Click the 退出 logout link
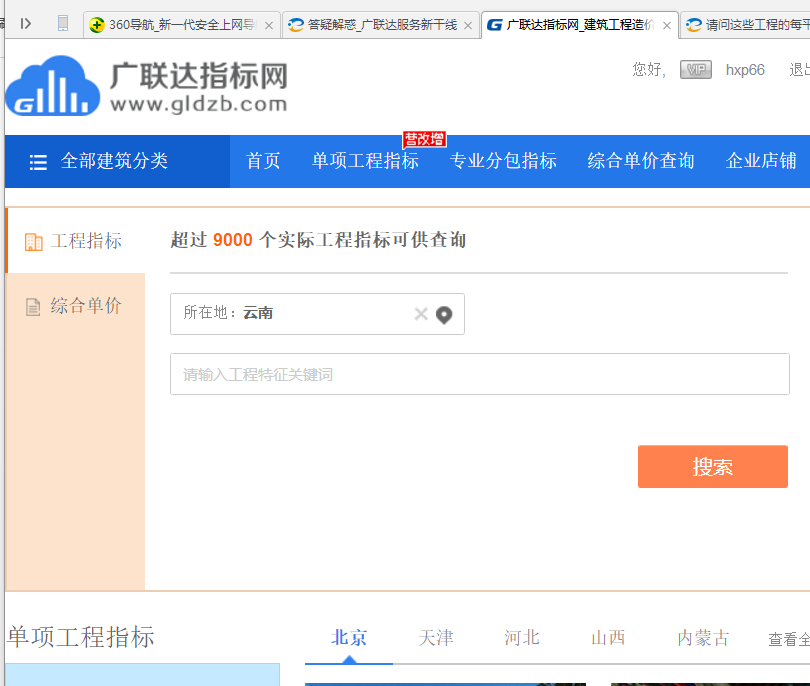This screenshot has height=686, width=810. (799, 70)
